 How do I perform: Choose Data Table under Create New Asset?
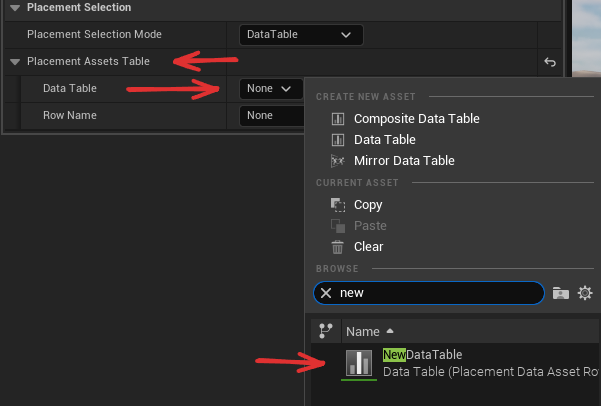coord(384,140)
